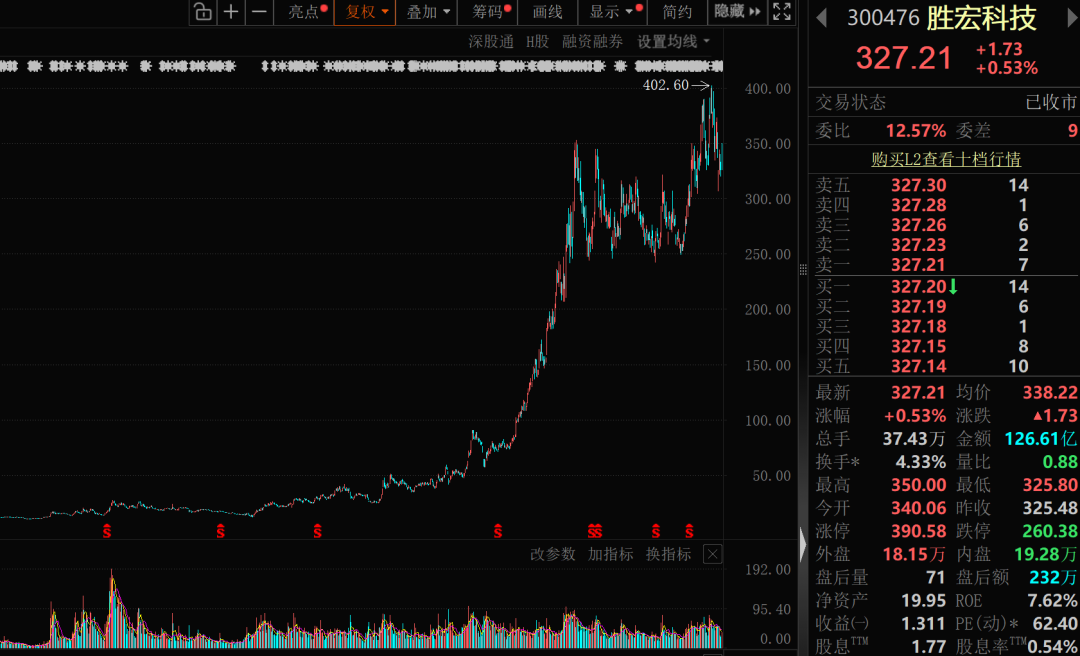
Task: Expand the 设置均线 dropdown
Action: tap(673, 42)
